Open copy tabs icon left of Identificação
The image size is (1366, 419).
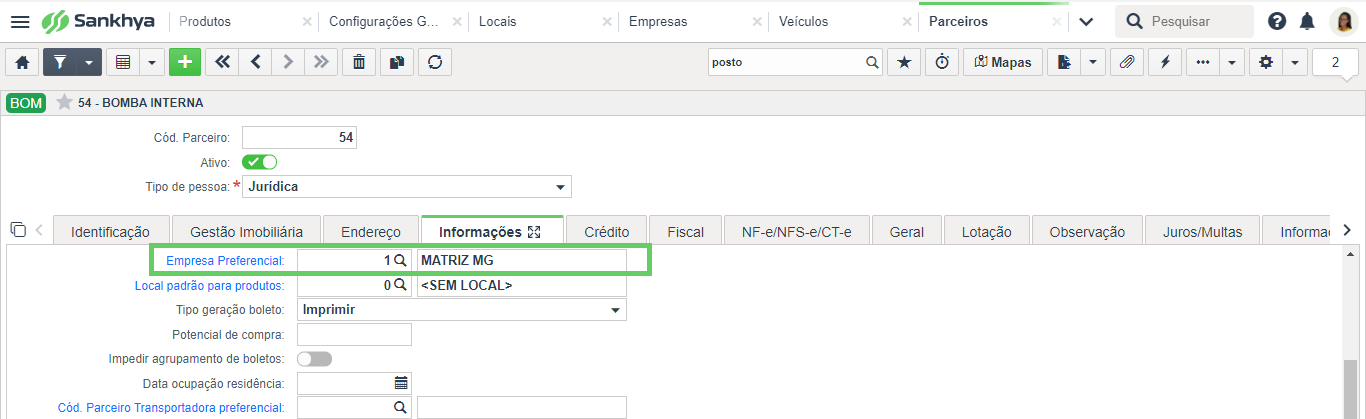pos(17,230)
